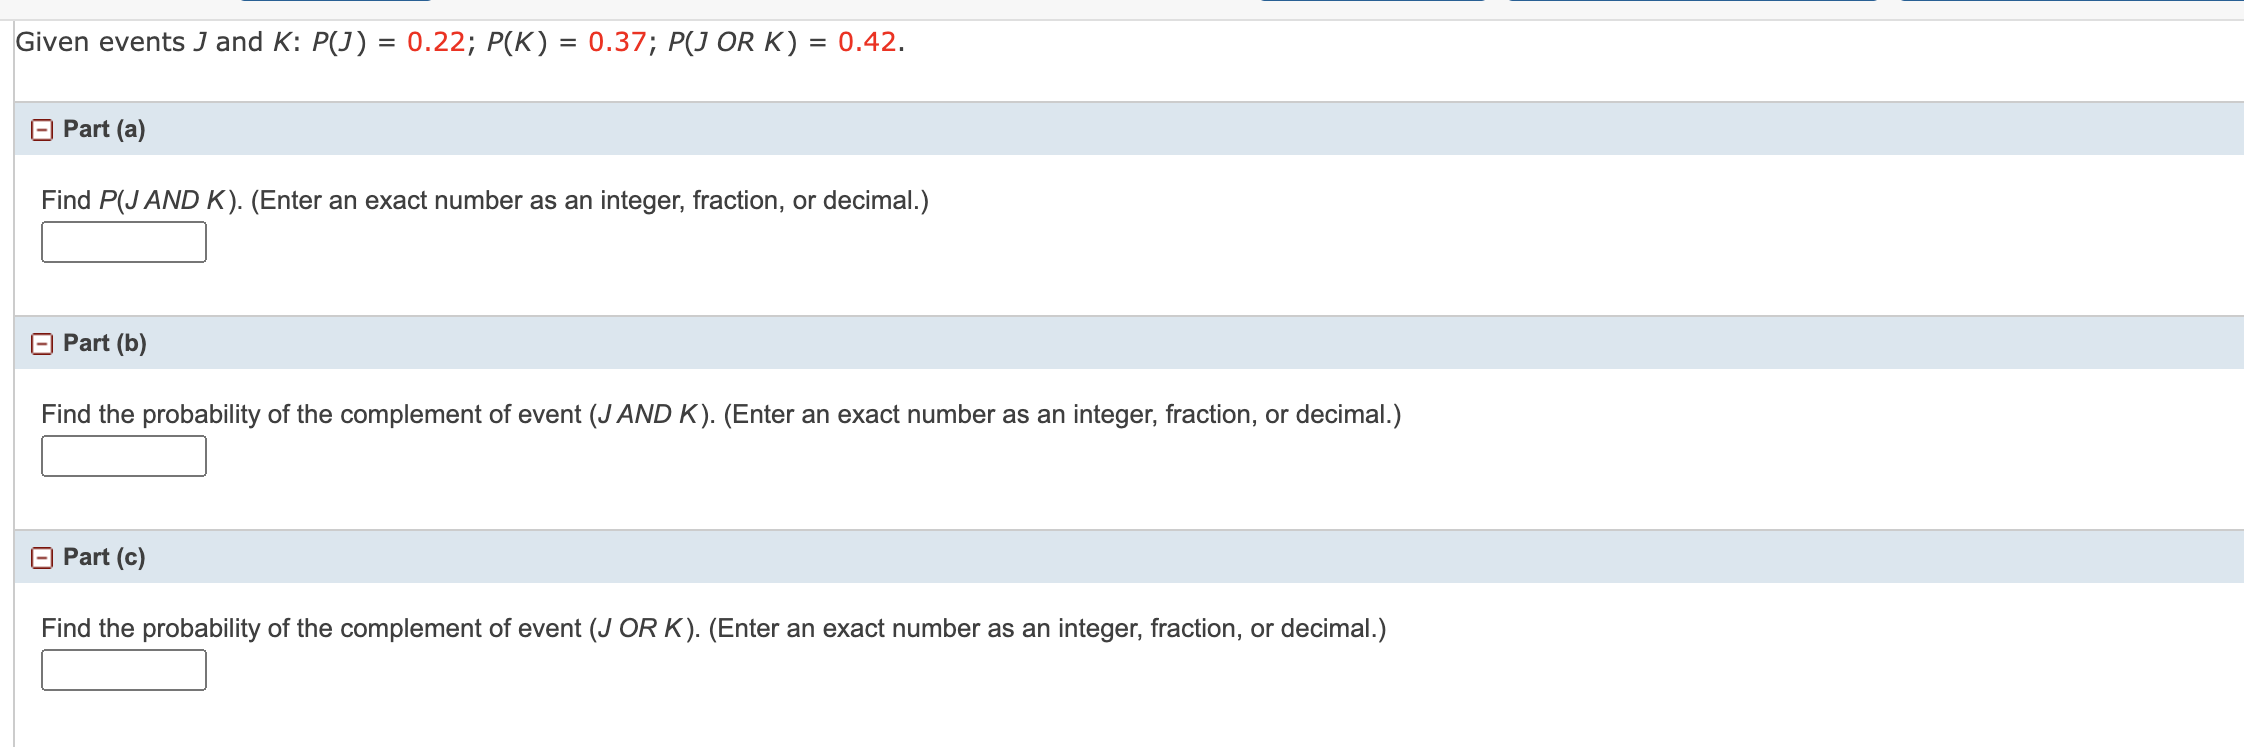Click the red square toggle on Part (c) header

tap(42, 557)
